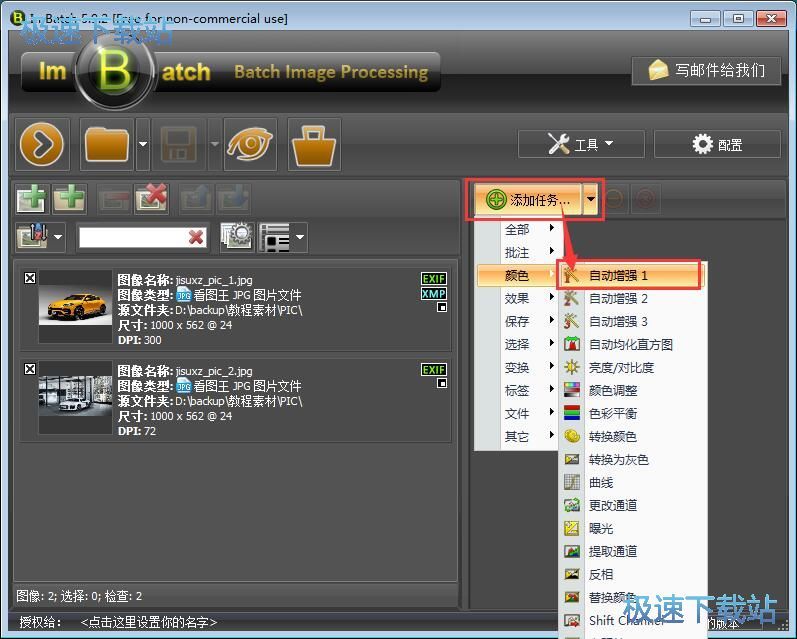Screen dimensions: 797x639
Task: Click the 亮度/对比度 sun icon
Action: pos(572,367)
